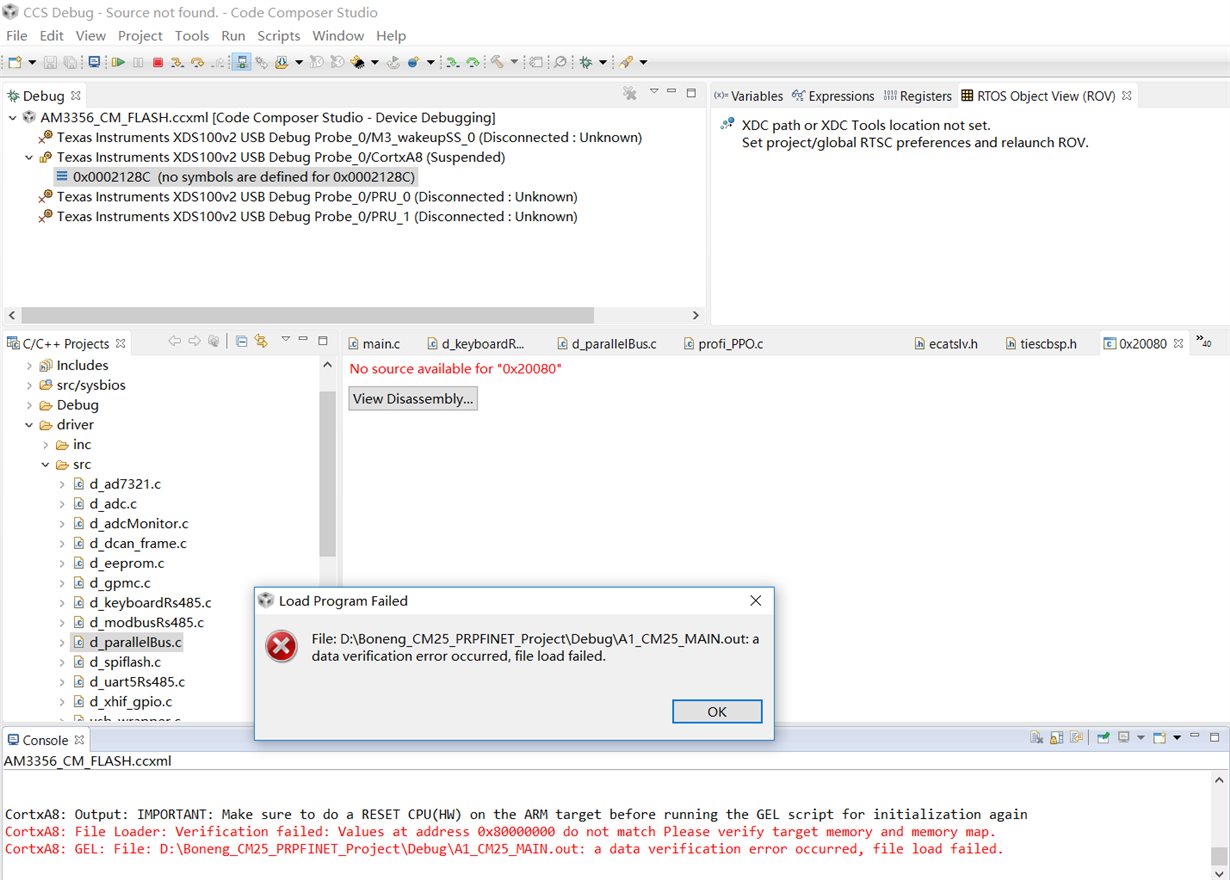The image size is (1230, 880).
Task: Click the Projects panel vertical scrollbar
Action: [x=327, y=475]
